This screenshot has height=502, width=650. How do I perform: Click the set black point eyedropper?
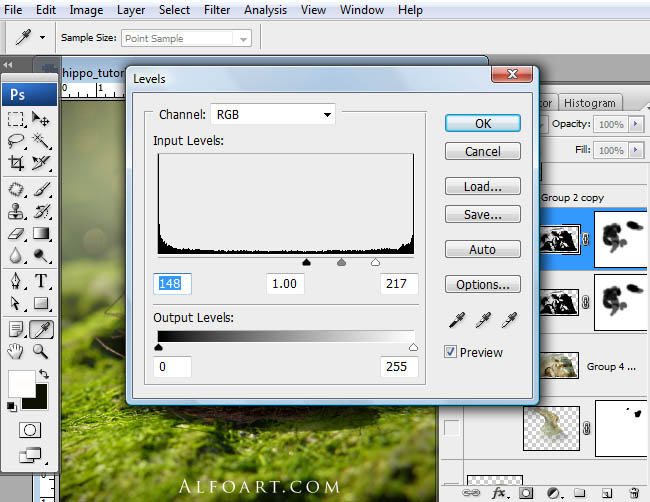click(456, 320)
